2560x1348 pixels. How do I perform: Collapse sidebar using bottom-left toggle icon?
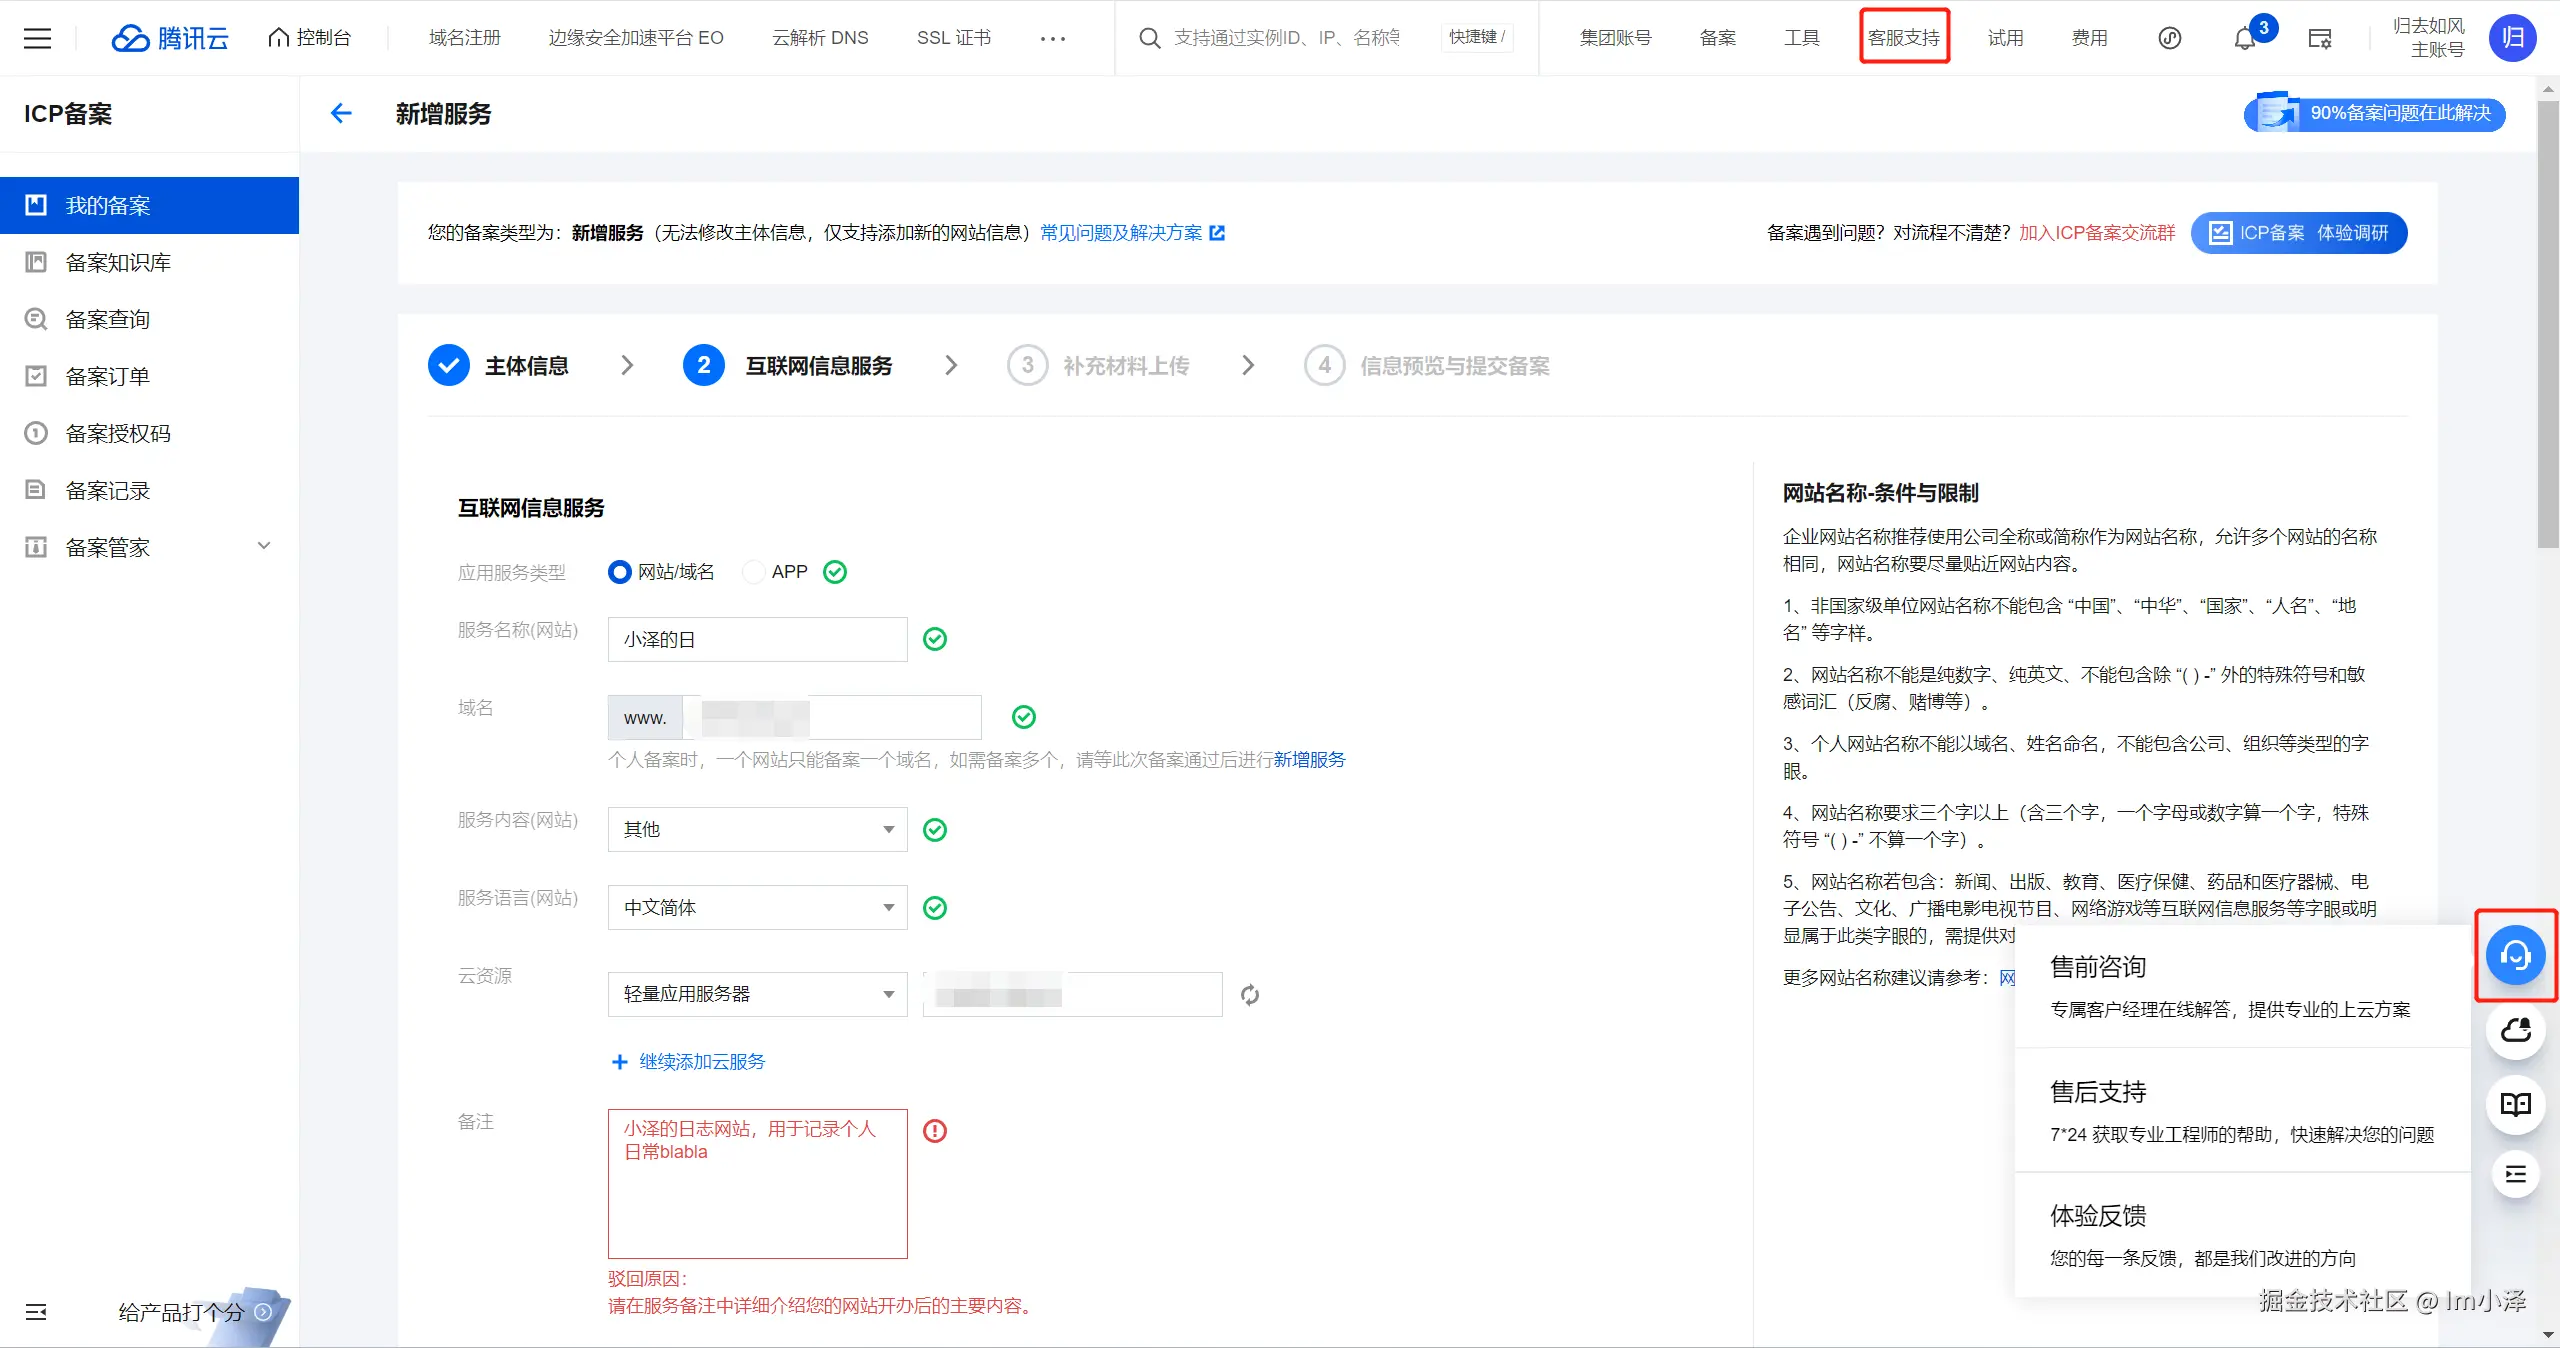point(36,1312)
